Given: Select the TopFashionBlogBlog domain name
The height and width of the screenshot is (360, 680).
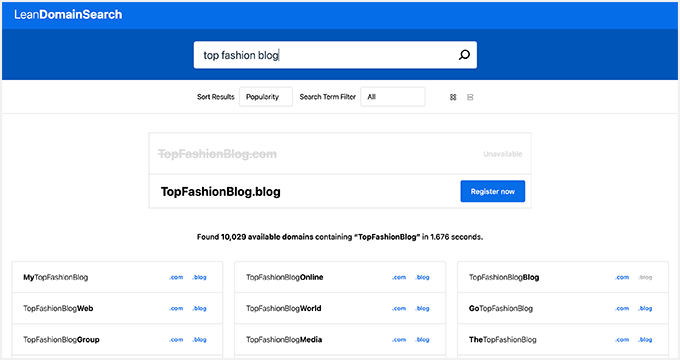Looking at the screenshot, I should coord(504,277).
